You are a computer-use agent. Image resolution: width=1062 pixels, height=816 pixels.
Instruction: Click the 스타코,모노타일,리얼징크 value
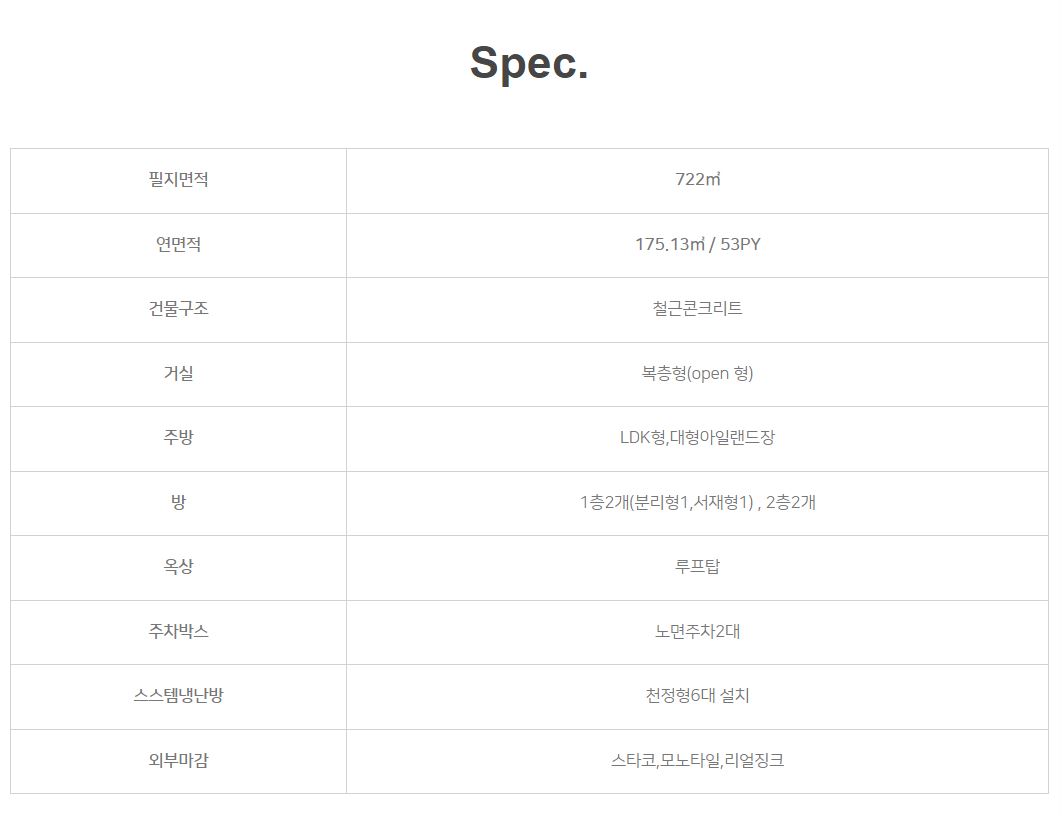697,760
